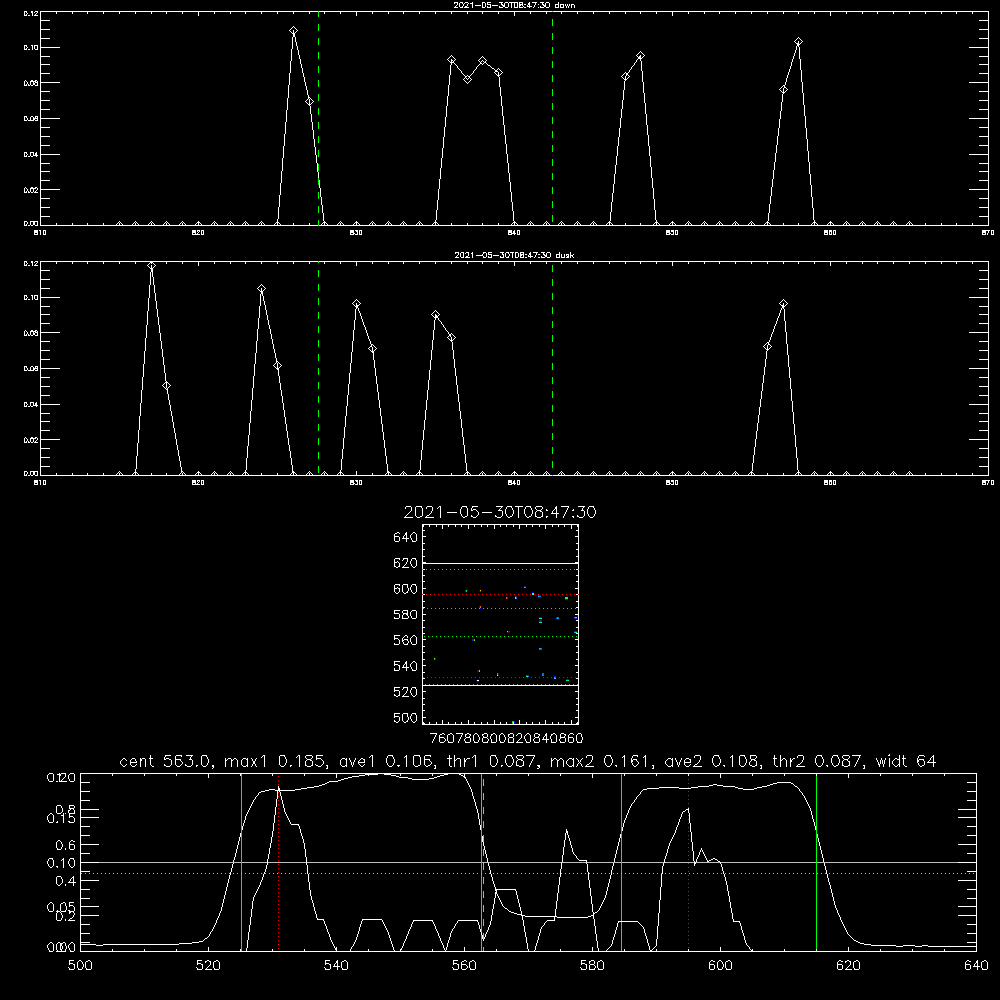Click x-axis label "540" in bottom plot
Image resolution: width=1000 pixels, height=1000 pixels.
[x=336, y=966]
